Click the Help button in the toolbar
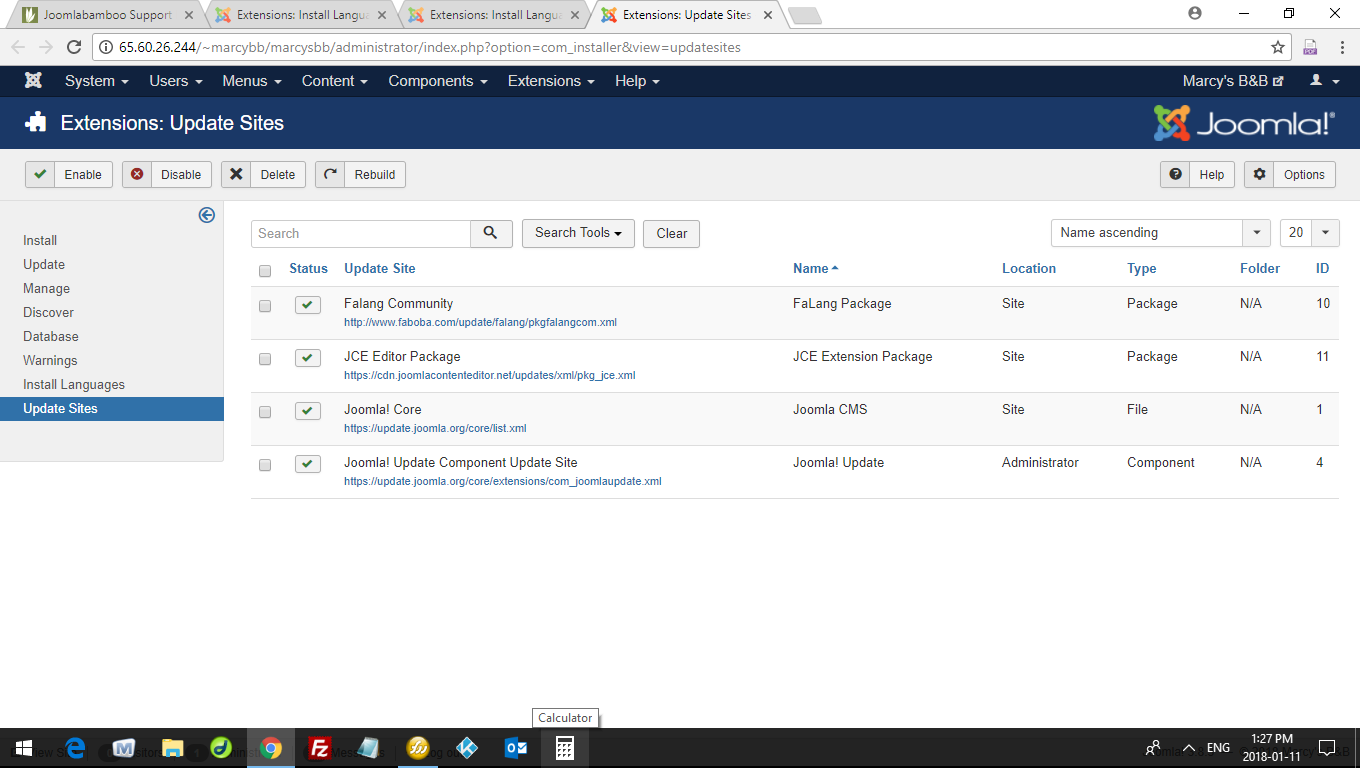Screen dimensions: 1360x768 click(1197, 174)
